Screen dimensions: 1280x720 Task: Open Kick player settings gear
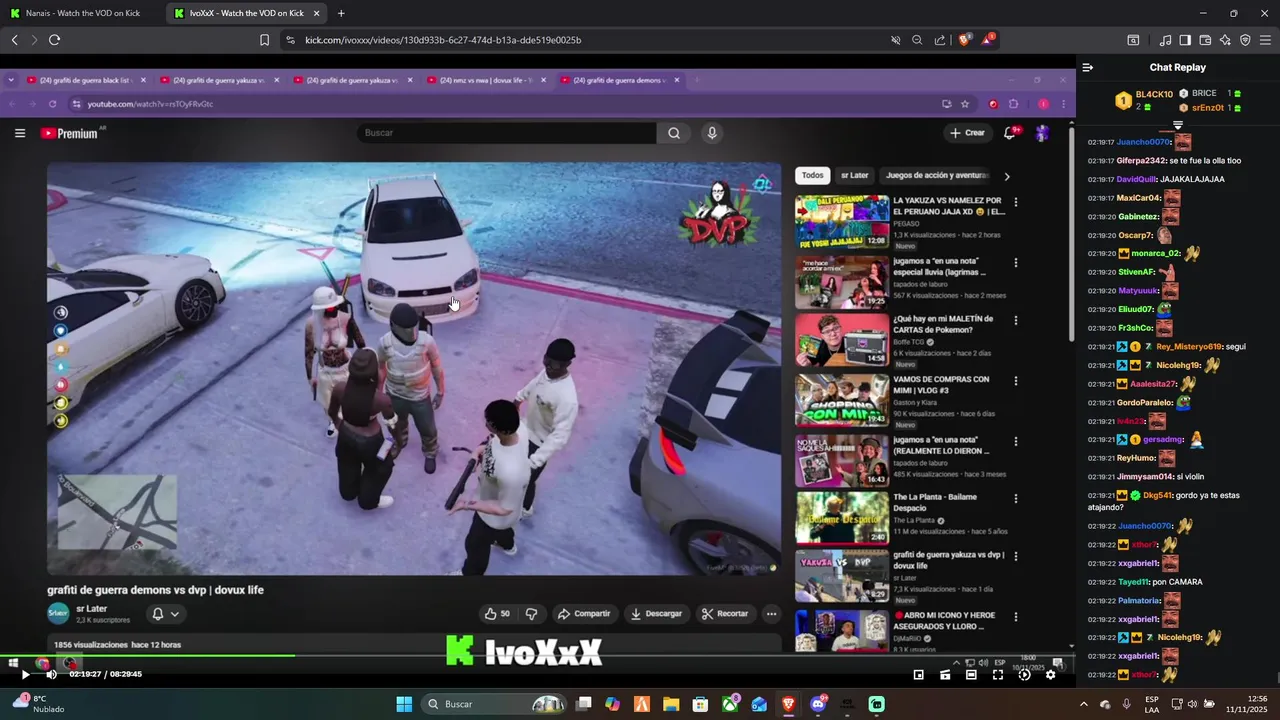point(1050,675)
